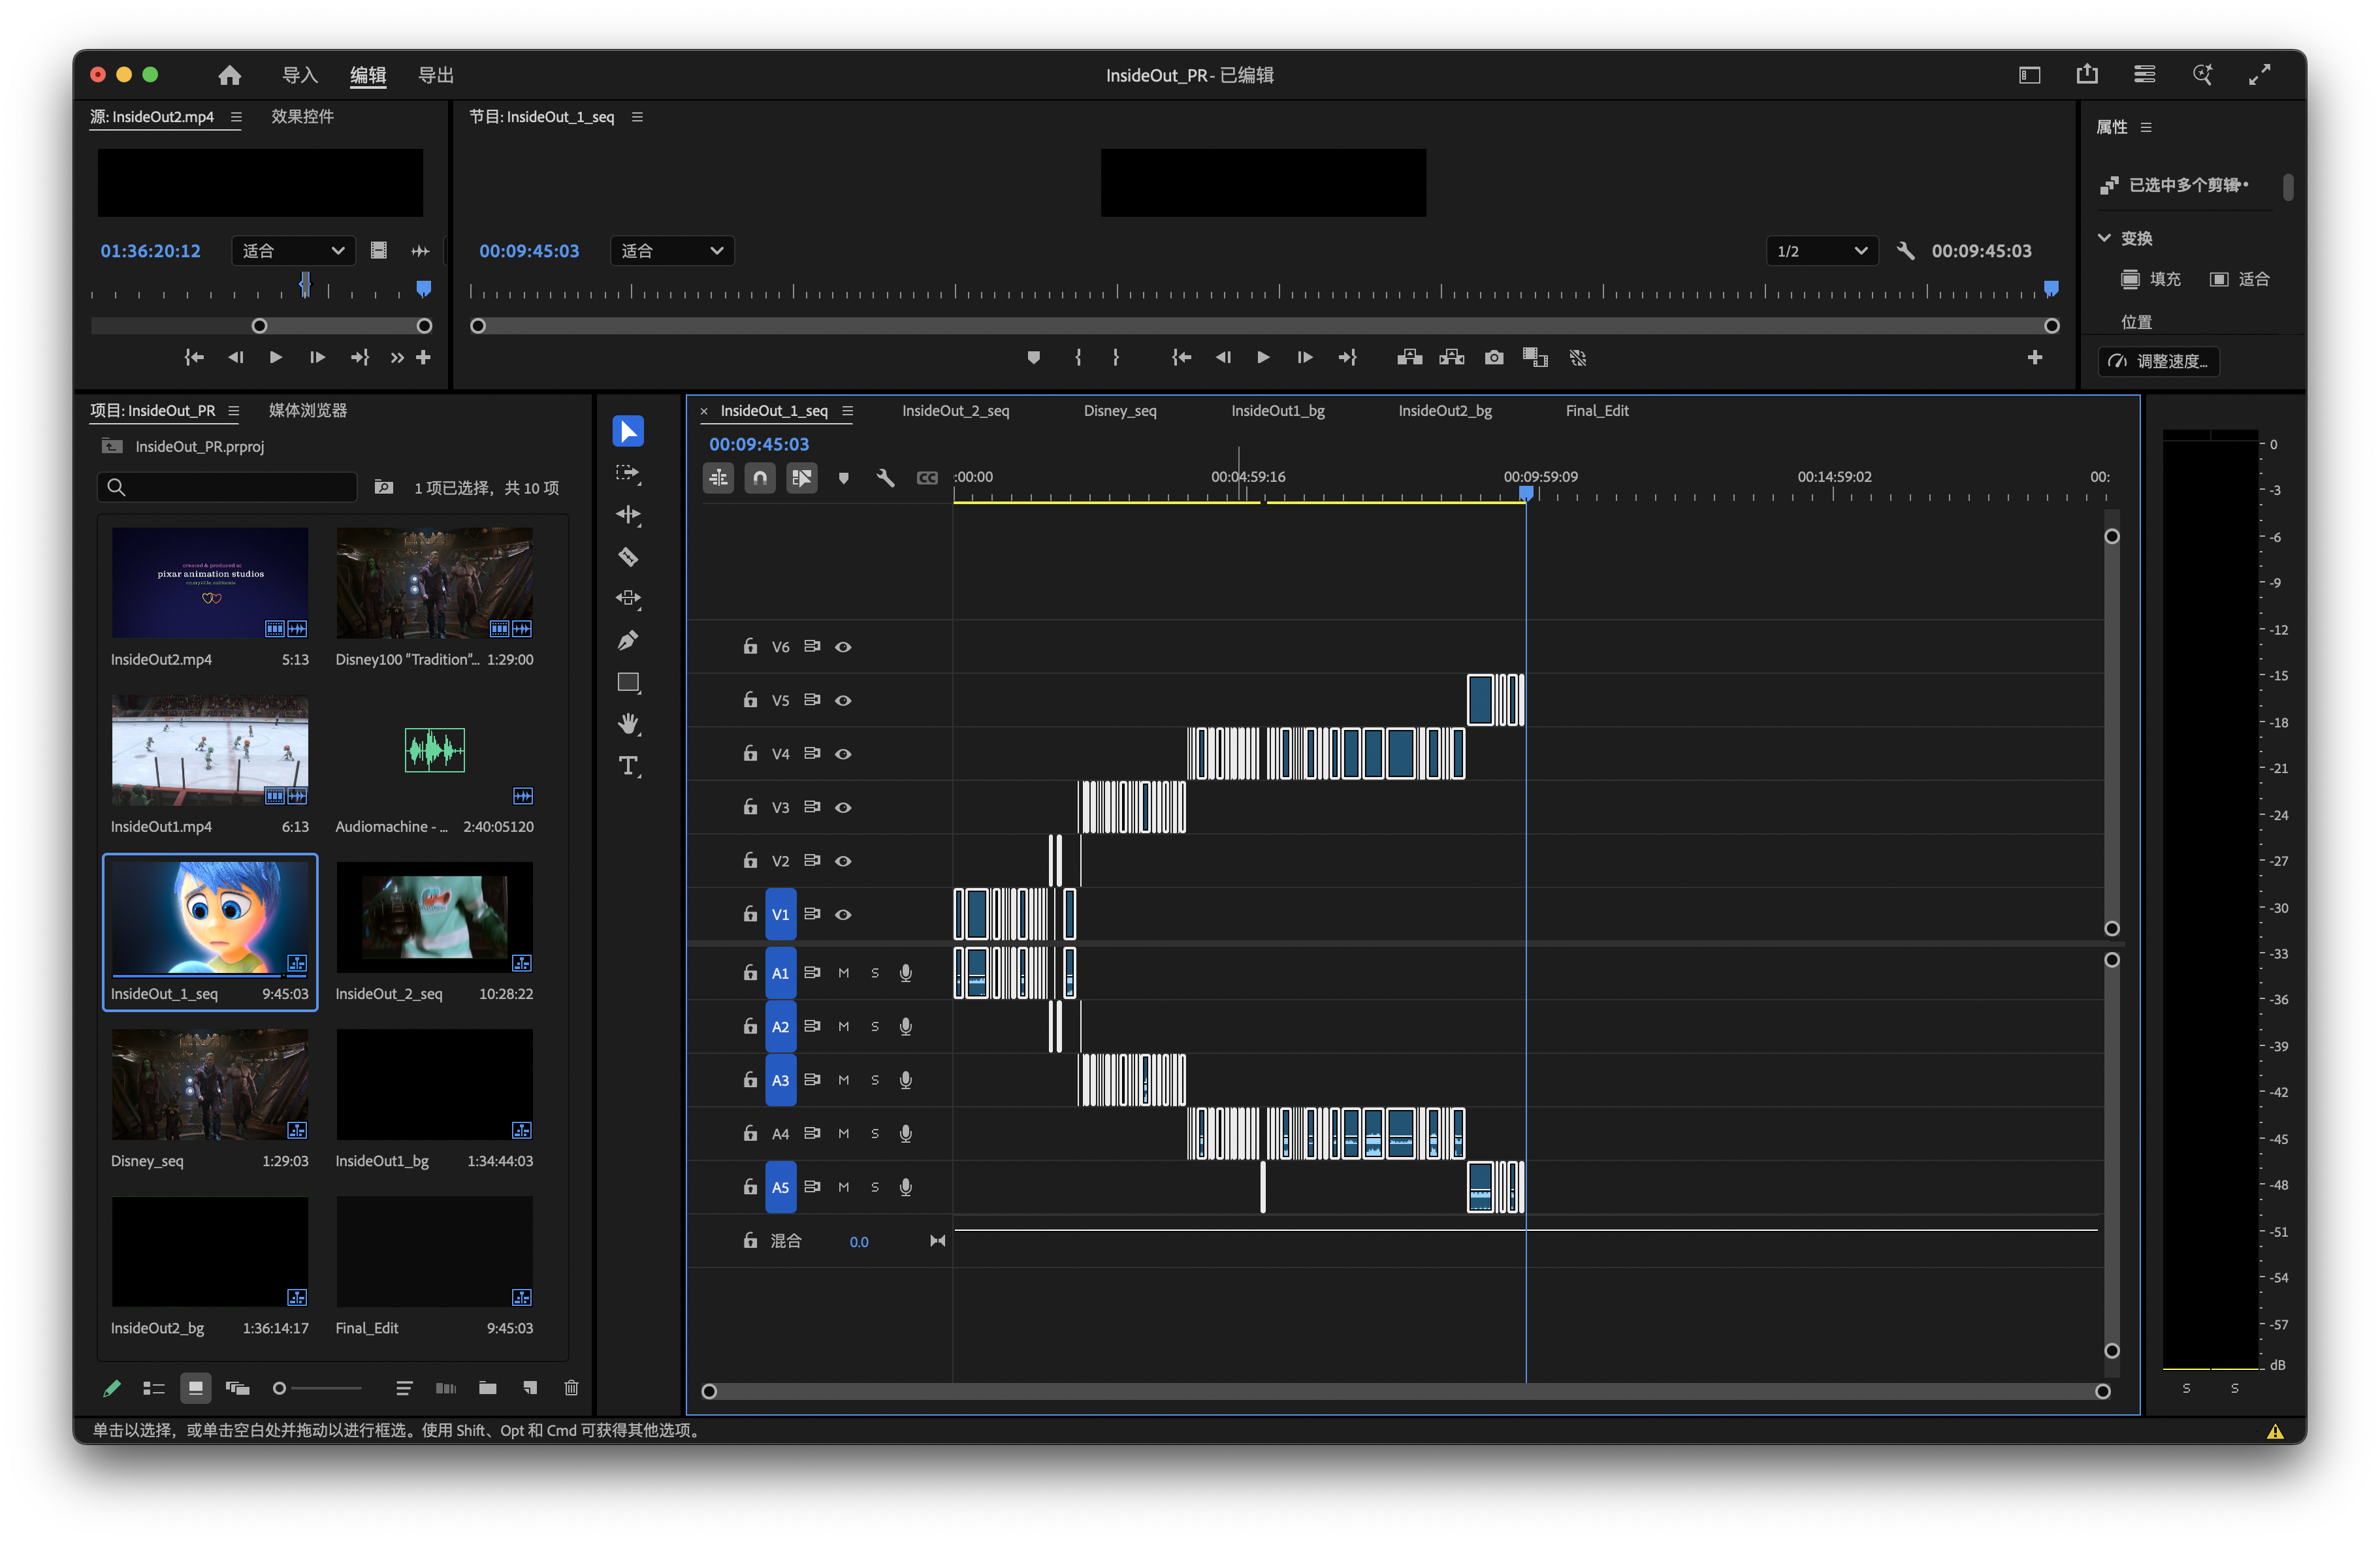This screenshot has height=1541, width=2380.
Task: Open the 媒体浏览器 tab
Action: click(x=308, y=411)
